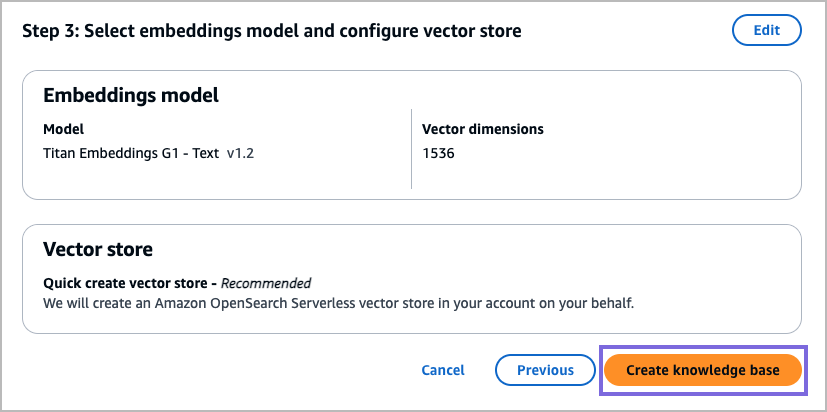
Task: Click the Vector store heading
Action: [x=98, y=249]
